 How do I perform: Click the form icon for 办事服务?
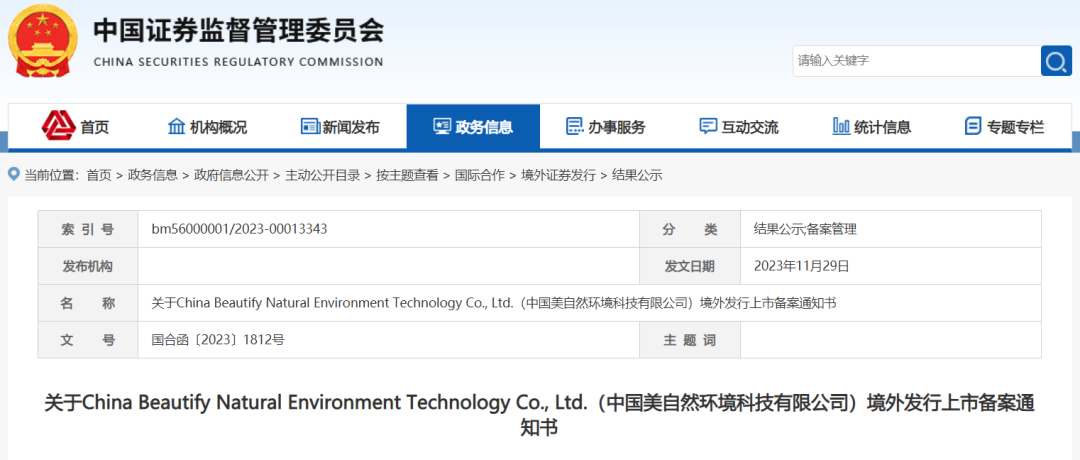(x=574, y=127)
